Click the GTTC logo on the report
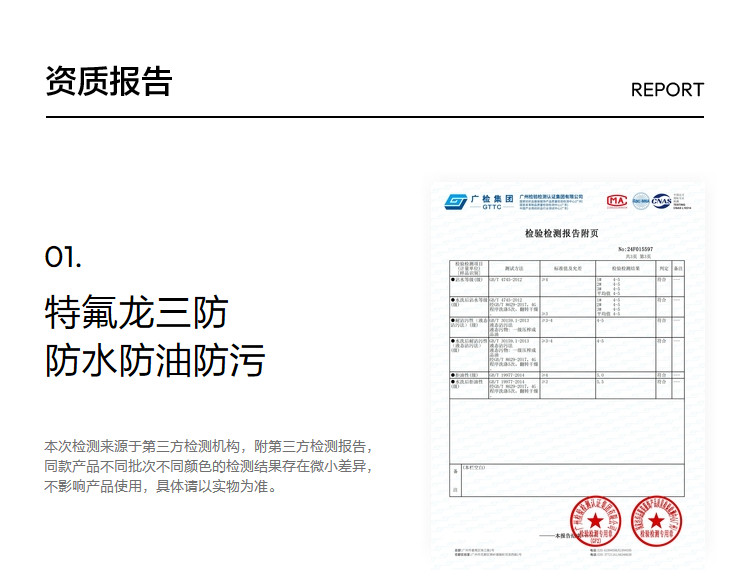 477,201
